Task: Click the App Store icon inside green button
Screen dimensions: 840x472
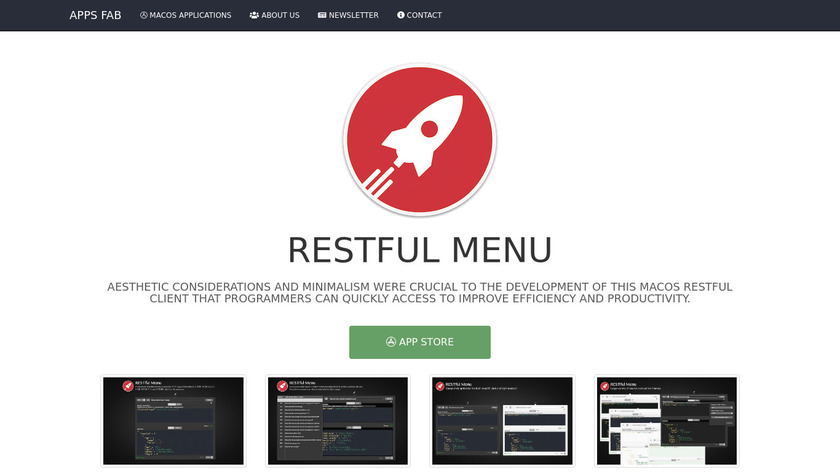Action: [391, 342]
